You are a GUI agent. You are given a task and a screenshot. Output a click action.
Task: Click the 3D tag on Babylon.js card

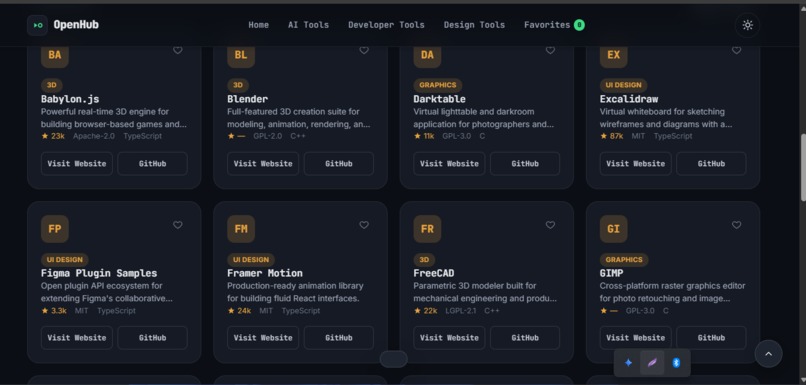click(52, 85)
